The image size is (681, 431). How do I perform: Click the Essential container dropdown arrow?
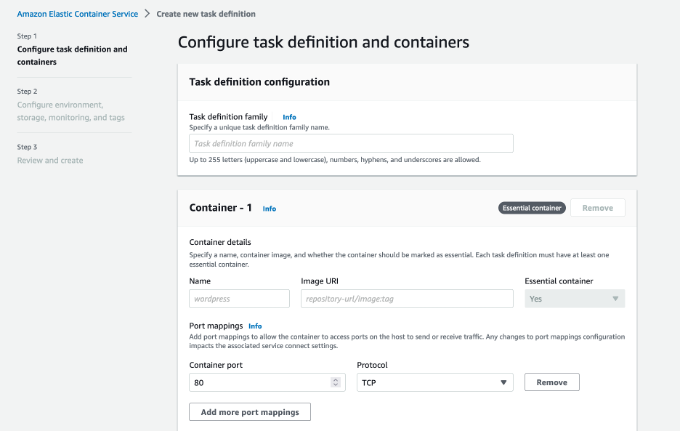tap(614, 298)
